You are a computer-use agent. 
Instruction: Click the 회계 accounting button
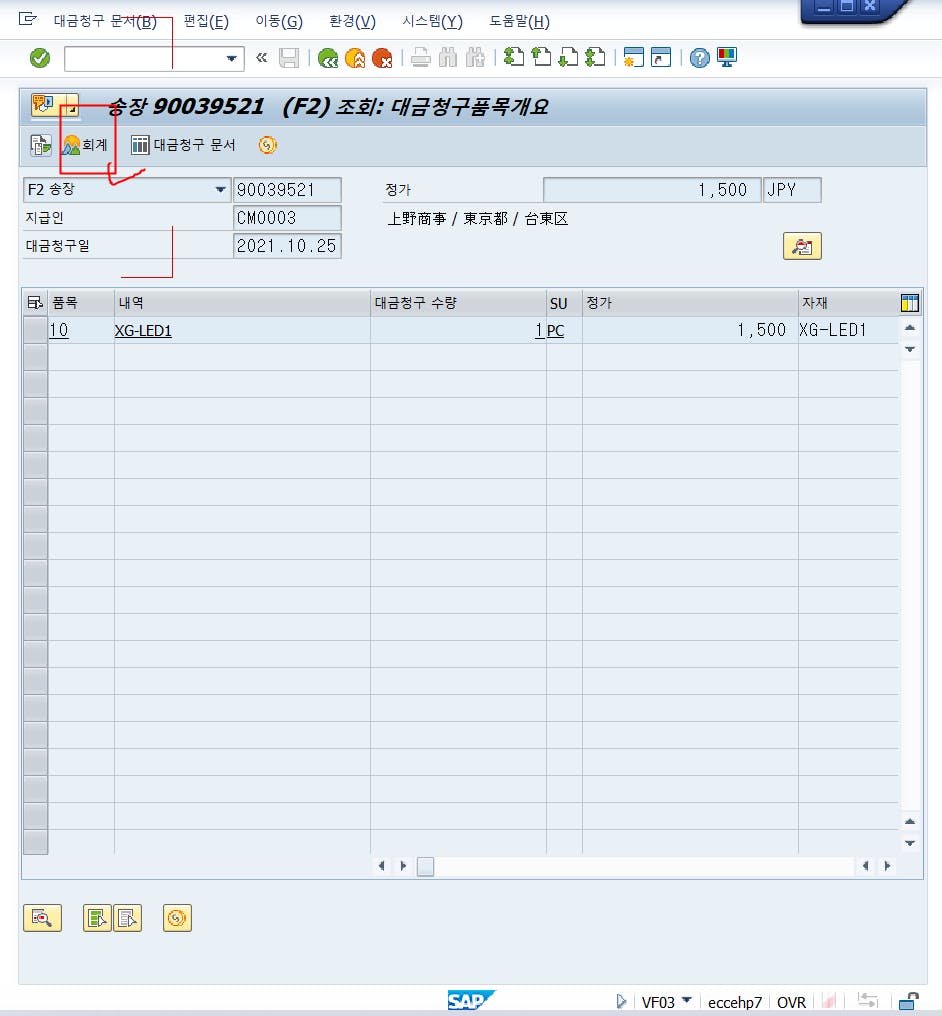85,144
